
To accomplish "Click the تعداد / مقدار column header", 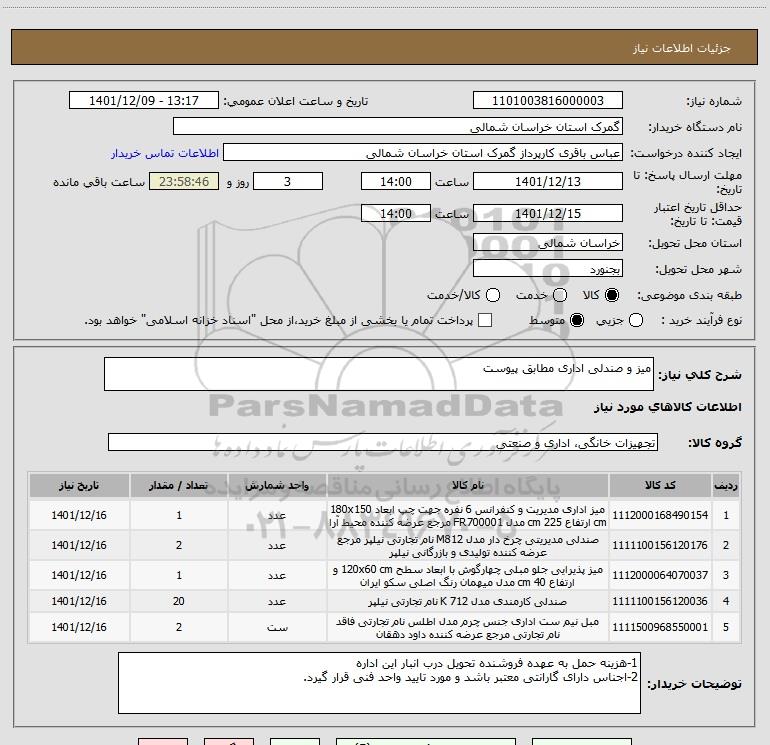I will click(x=179, y=485).
